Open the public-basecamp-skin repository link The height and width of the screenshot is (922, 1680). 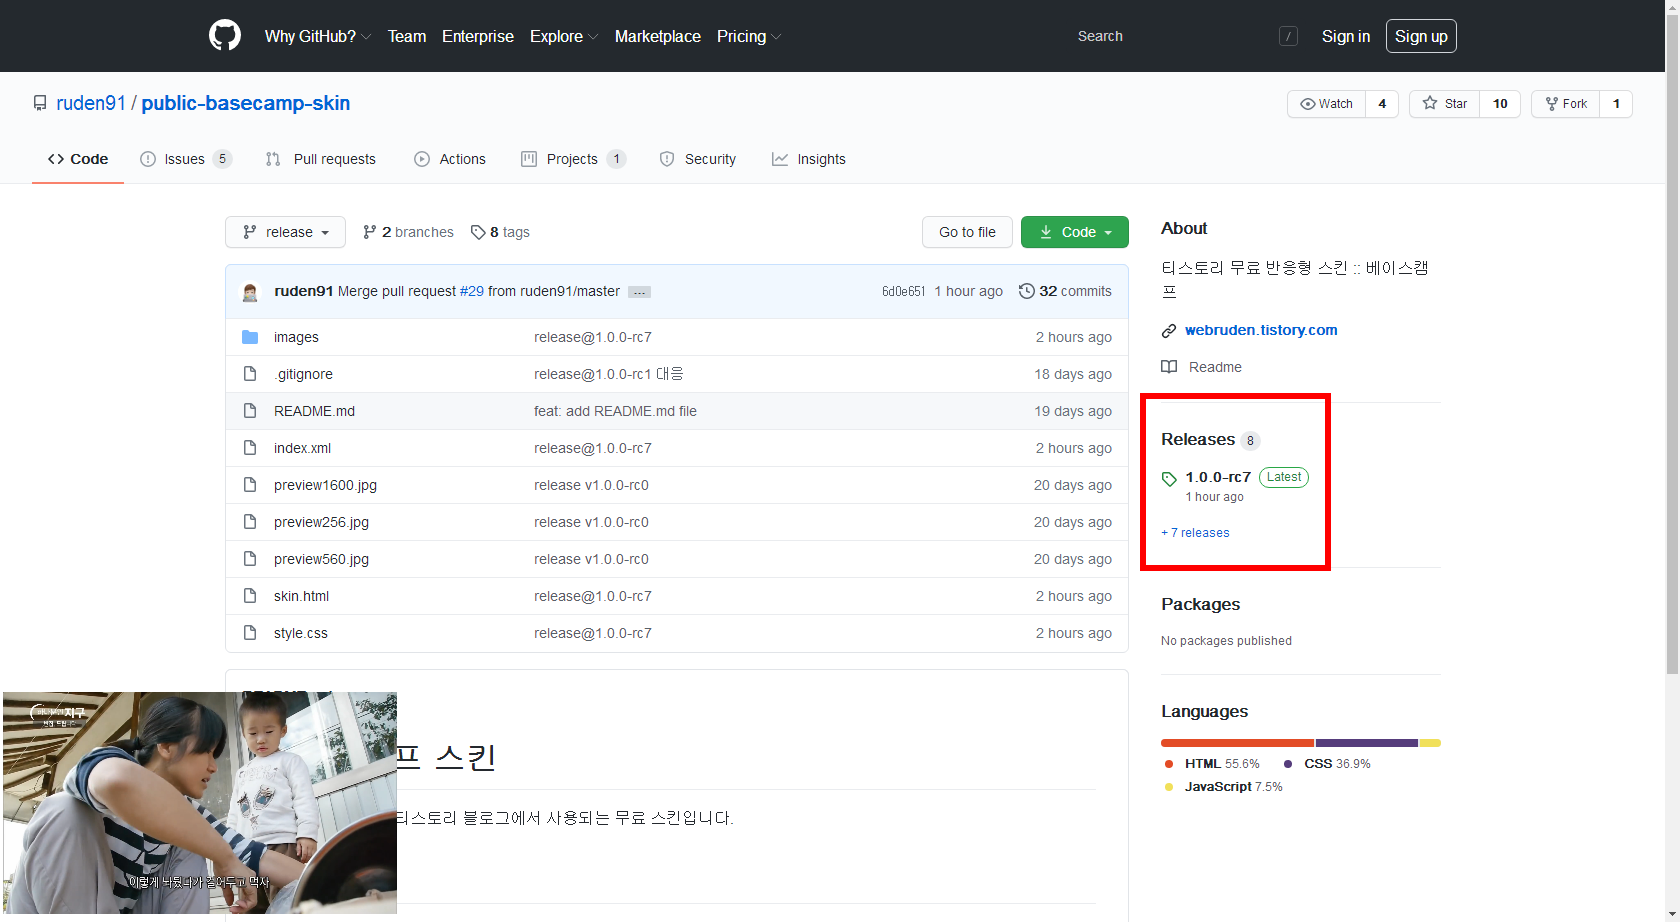[246, 103]
